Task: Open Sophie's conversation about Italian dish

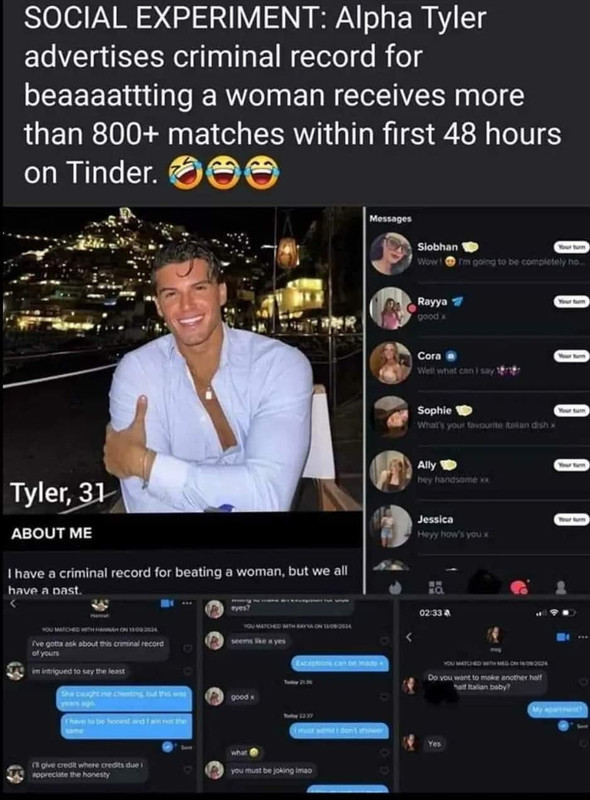Action: (x=479, y=417)
